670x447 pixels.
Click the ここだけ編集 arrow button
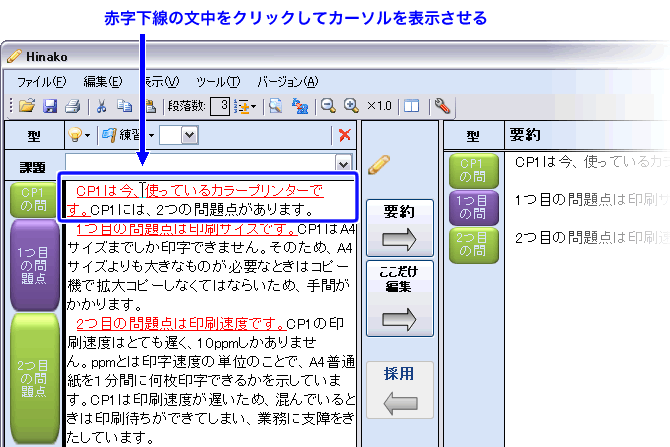click(400, 299)
